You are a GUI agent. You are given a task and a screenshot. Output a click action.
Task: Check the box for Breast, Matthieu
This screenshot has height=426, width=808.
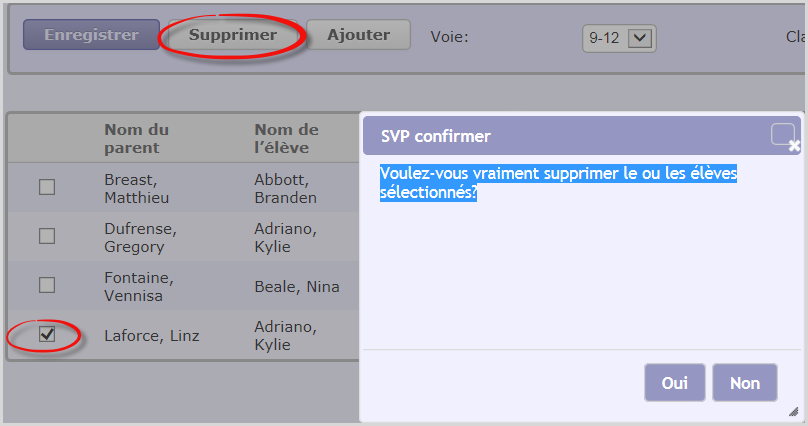click(x=47, y=187)
